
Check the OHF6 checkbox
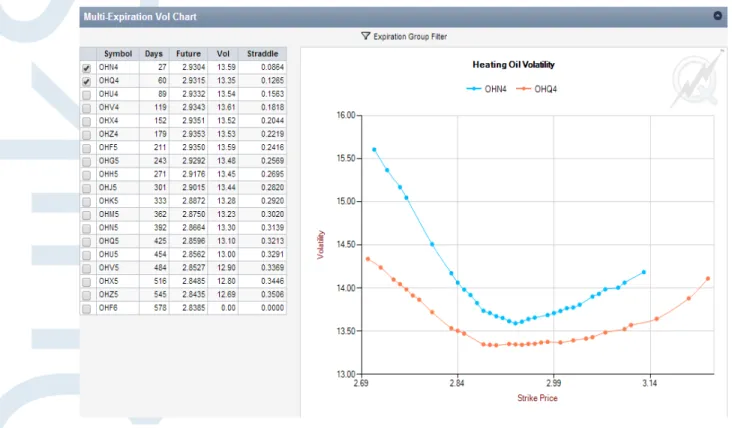pyautogui.click(x=86, y=309)
